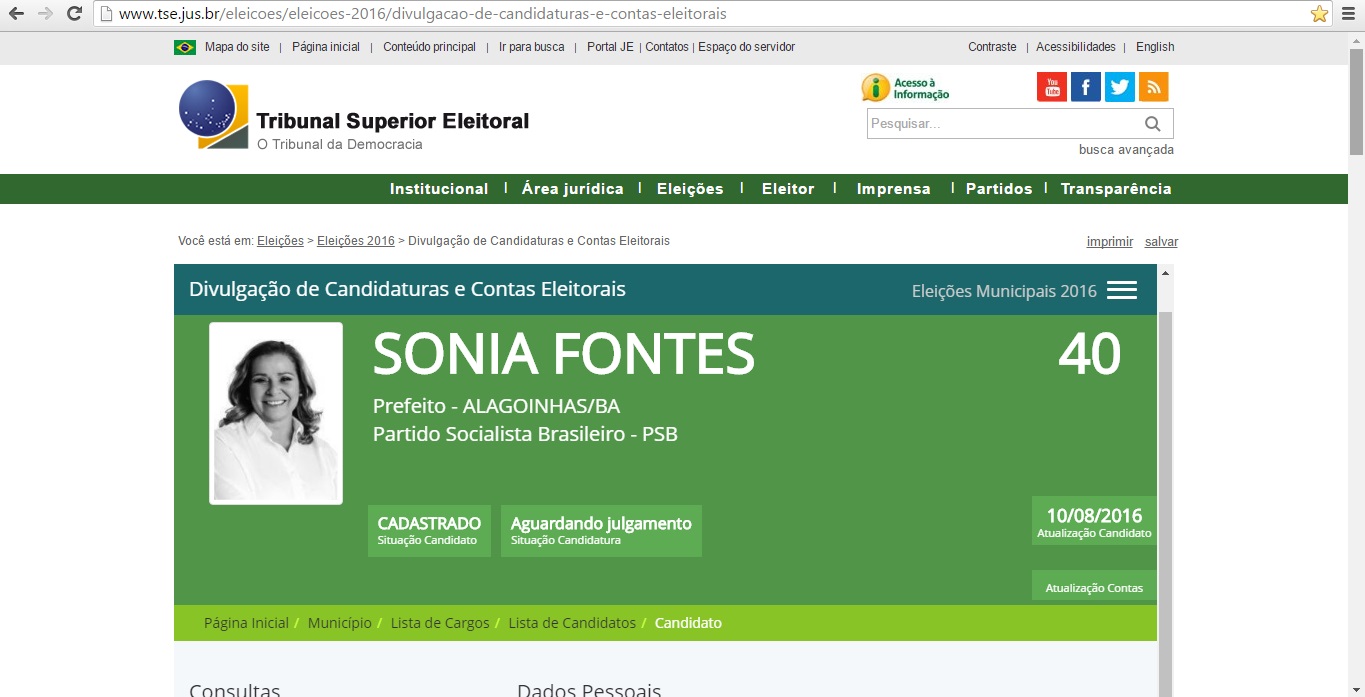Click the Tribunal Superior Eleitoral logo
Screen dimensions: 1365x697
coord(354,117)
